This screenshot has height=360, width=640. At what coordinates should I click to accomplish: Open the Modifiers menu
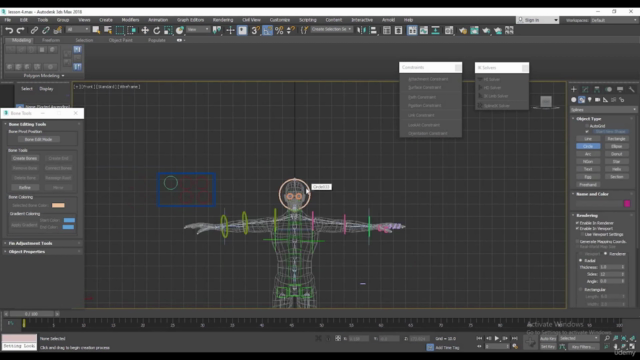pyautogui.click(x=130, y=20)
